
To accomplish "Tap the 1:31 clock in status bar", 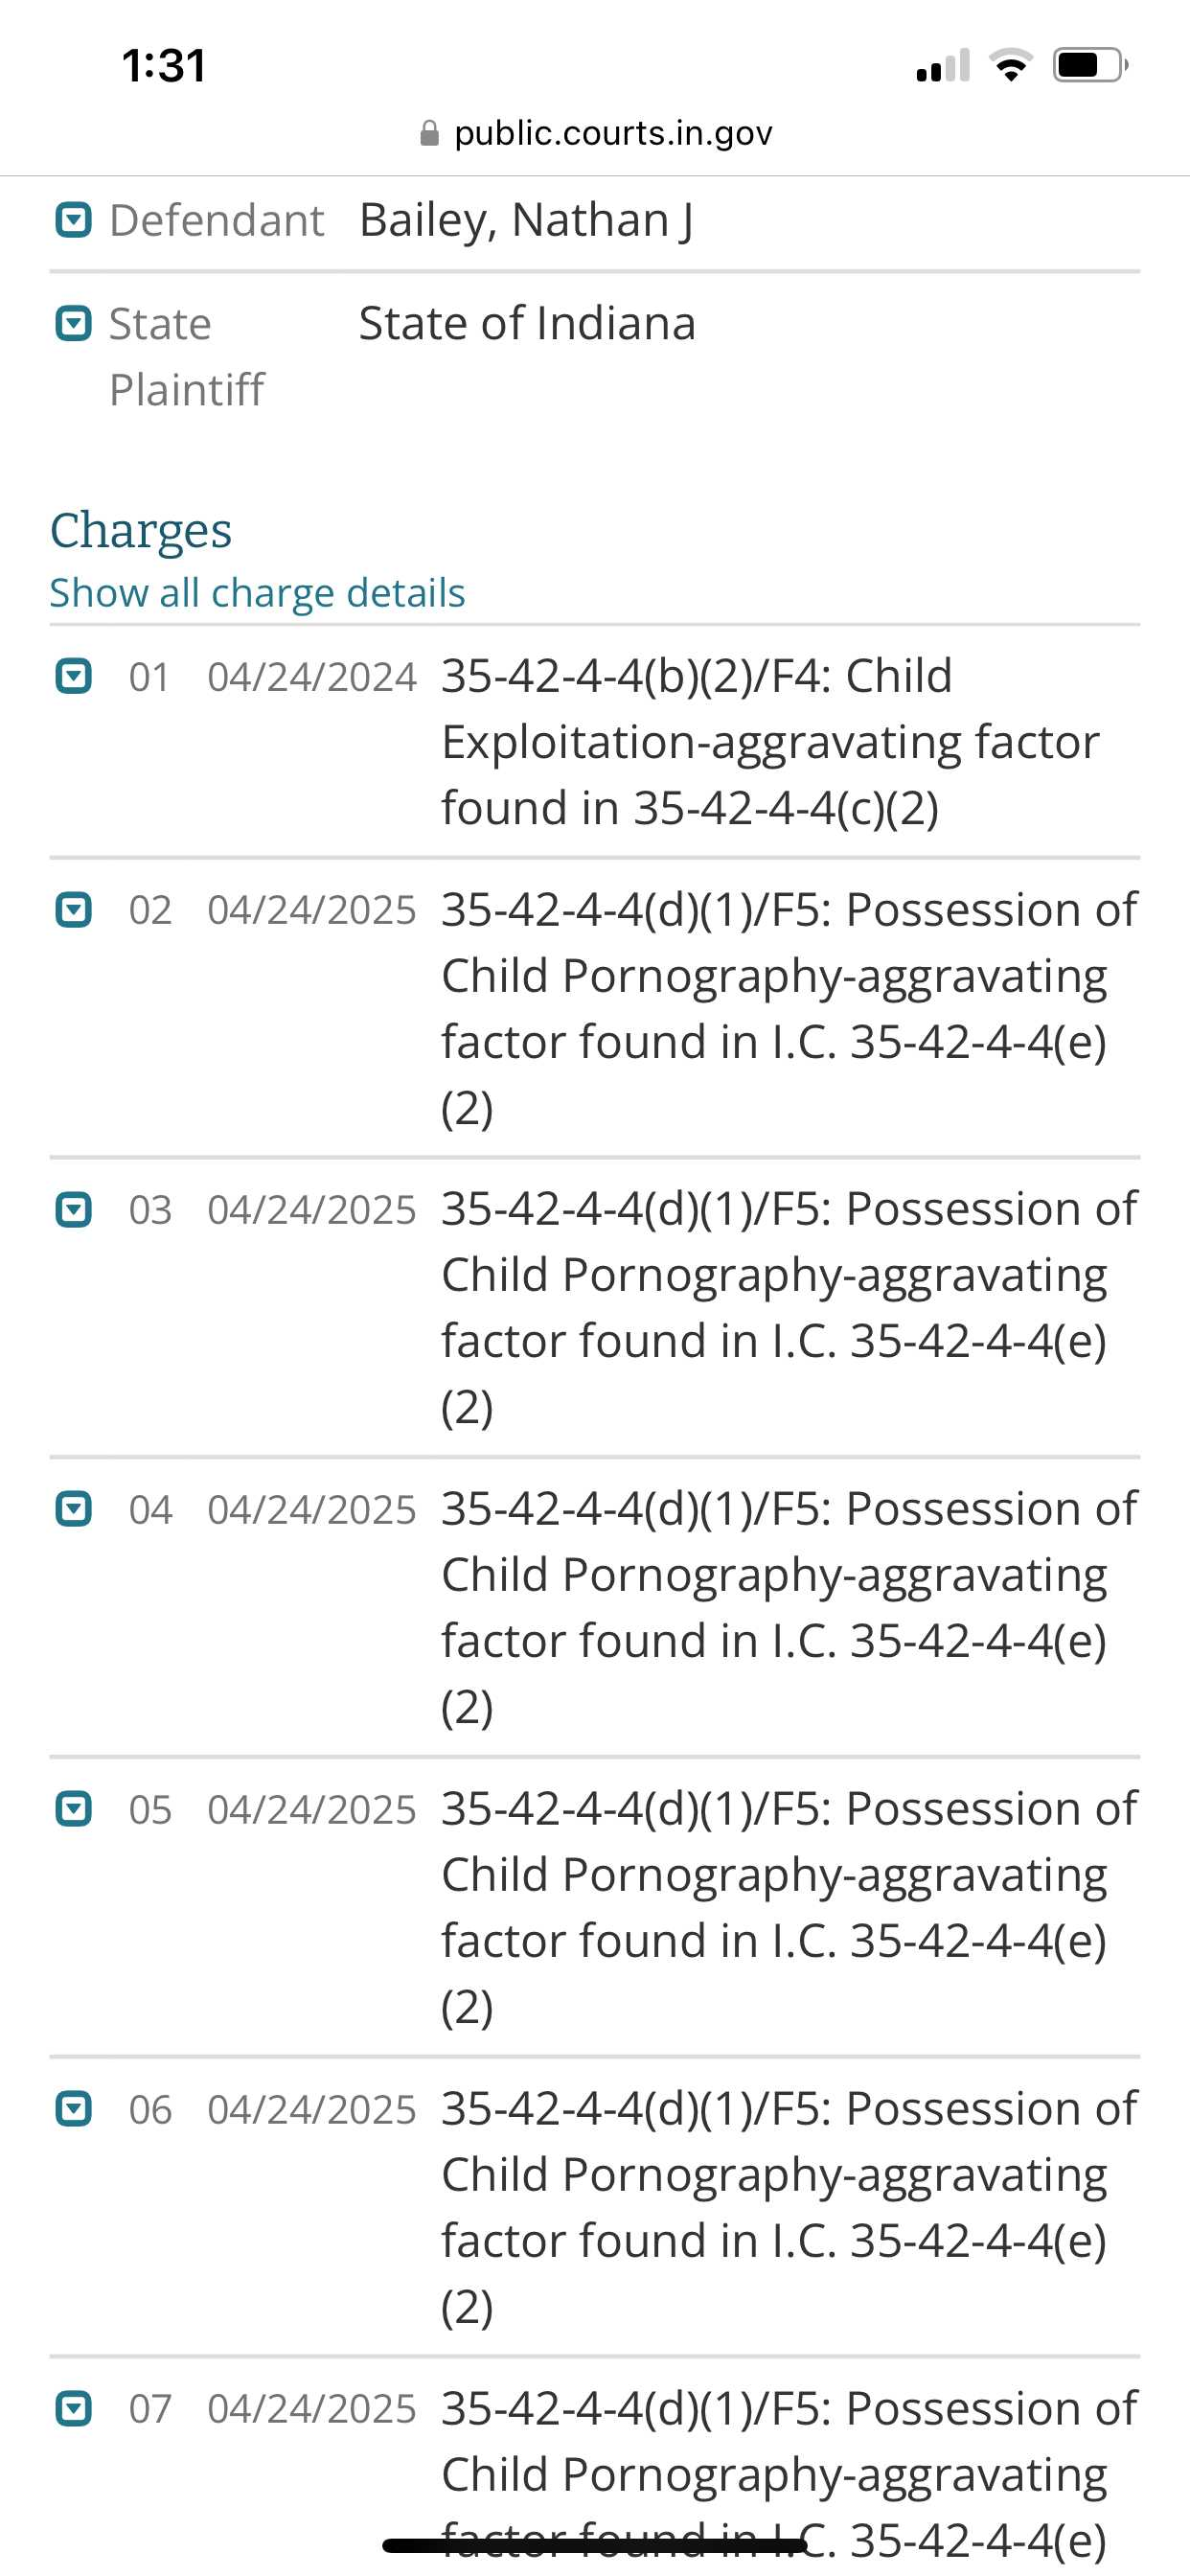I will coord(163,65).
